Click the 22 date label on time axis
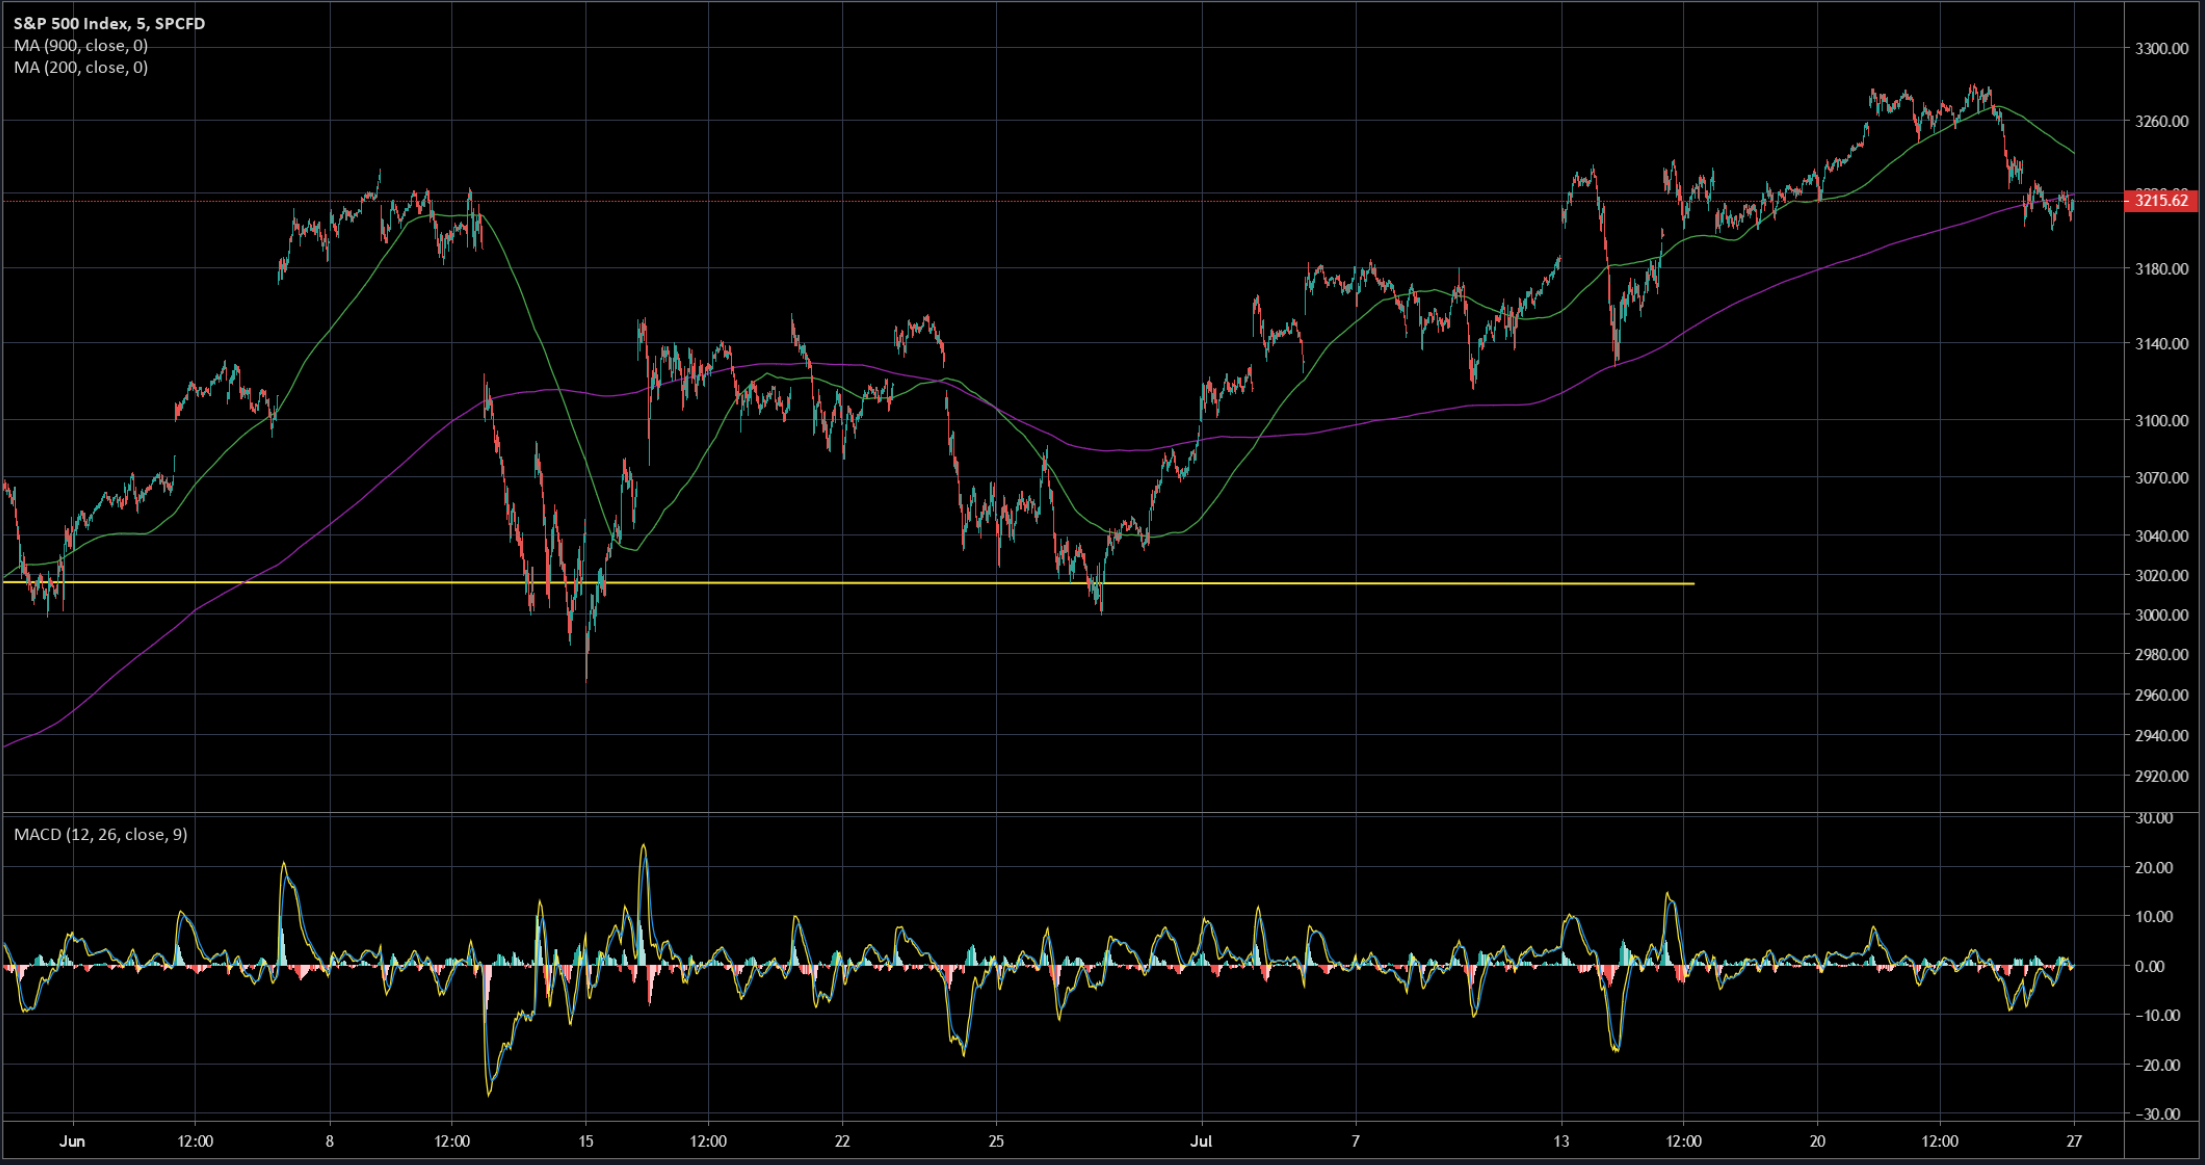2205x1165 pixels. (842, 1141)
